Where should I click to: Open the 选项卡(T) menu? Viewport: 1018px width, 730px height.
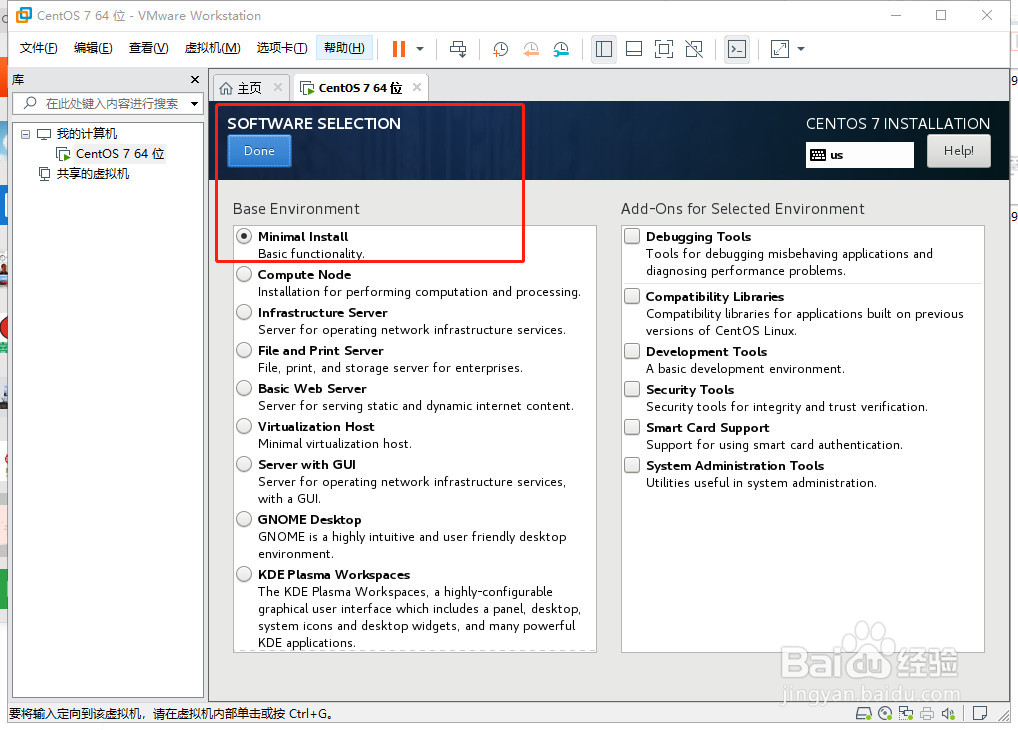[282, 48]
